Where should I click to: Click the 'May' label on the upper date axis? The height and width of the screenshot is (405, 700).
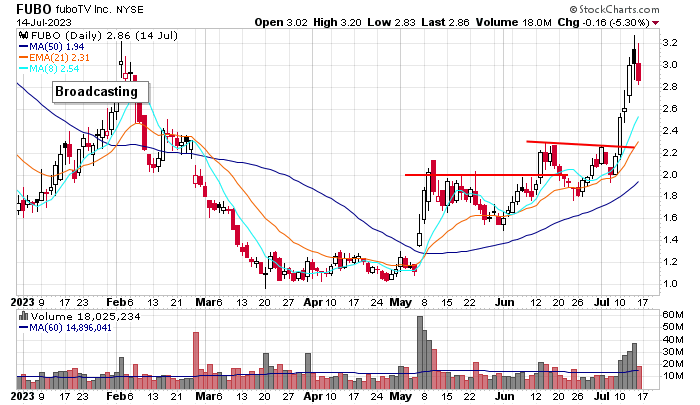coord(400,302)
